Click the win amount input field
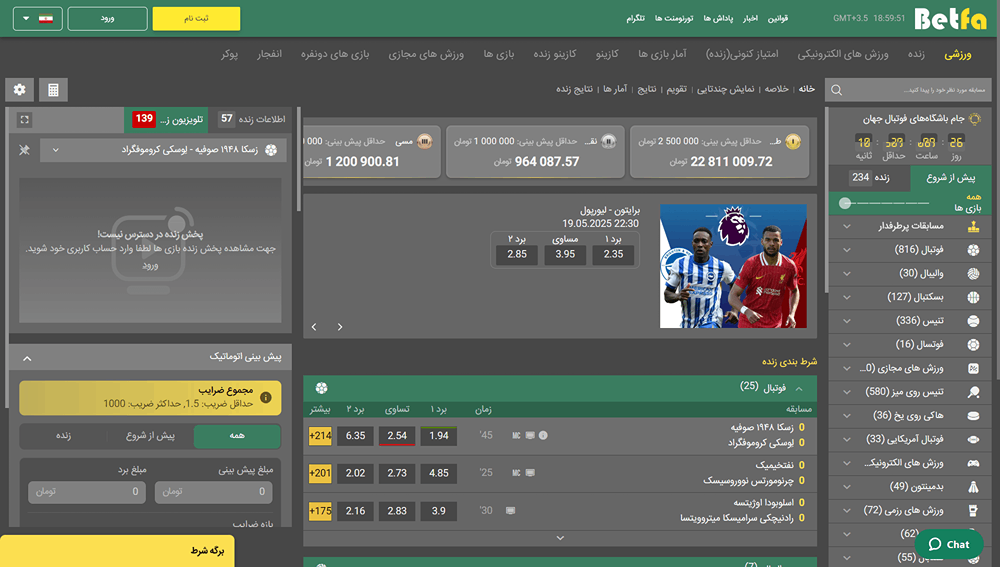Screen dimensions: 1000x567 pyautogui.click(x=87, y=492)
